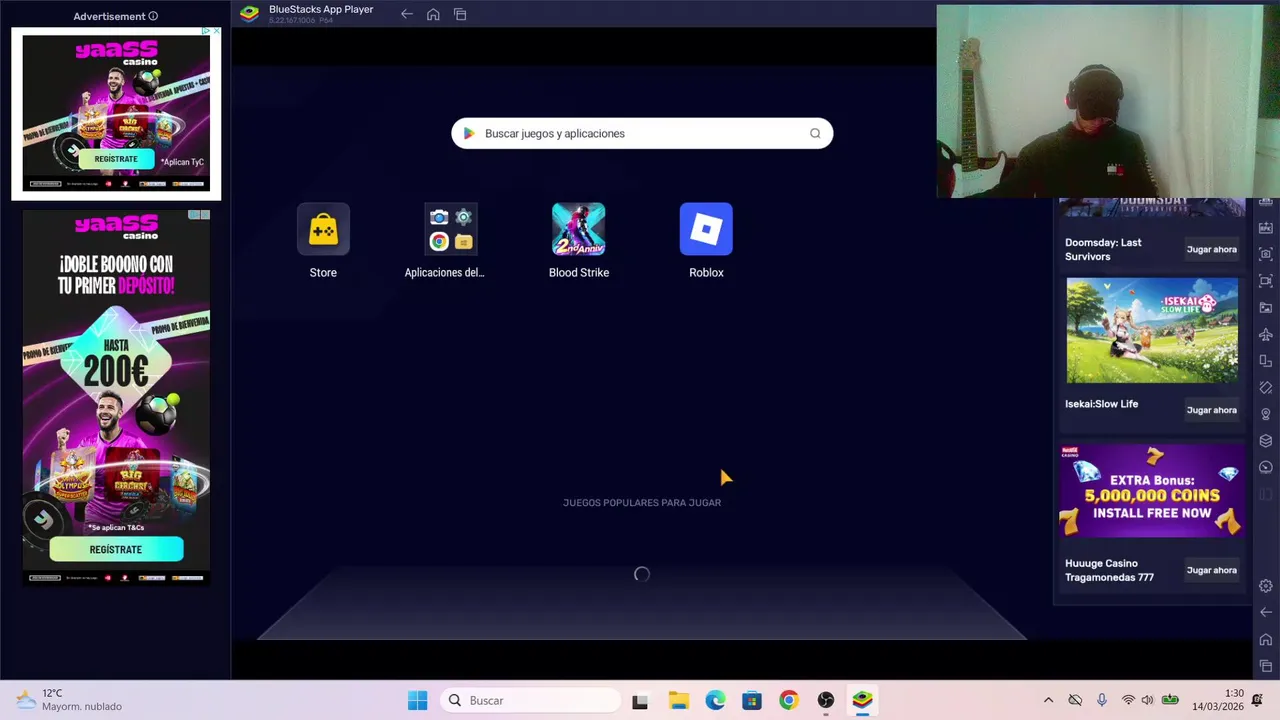Click JUEGOS POPULARES PARA JUGAR heading
Viewport: 1280px width, 720px height.
pos(642,503)
